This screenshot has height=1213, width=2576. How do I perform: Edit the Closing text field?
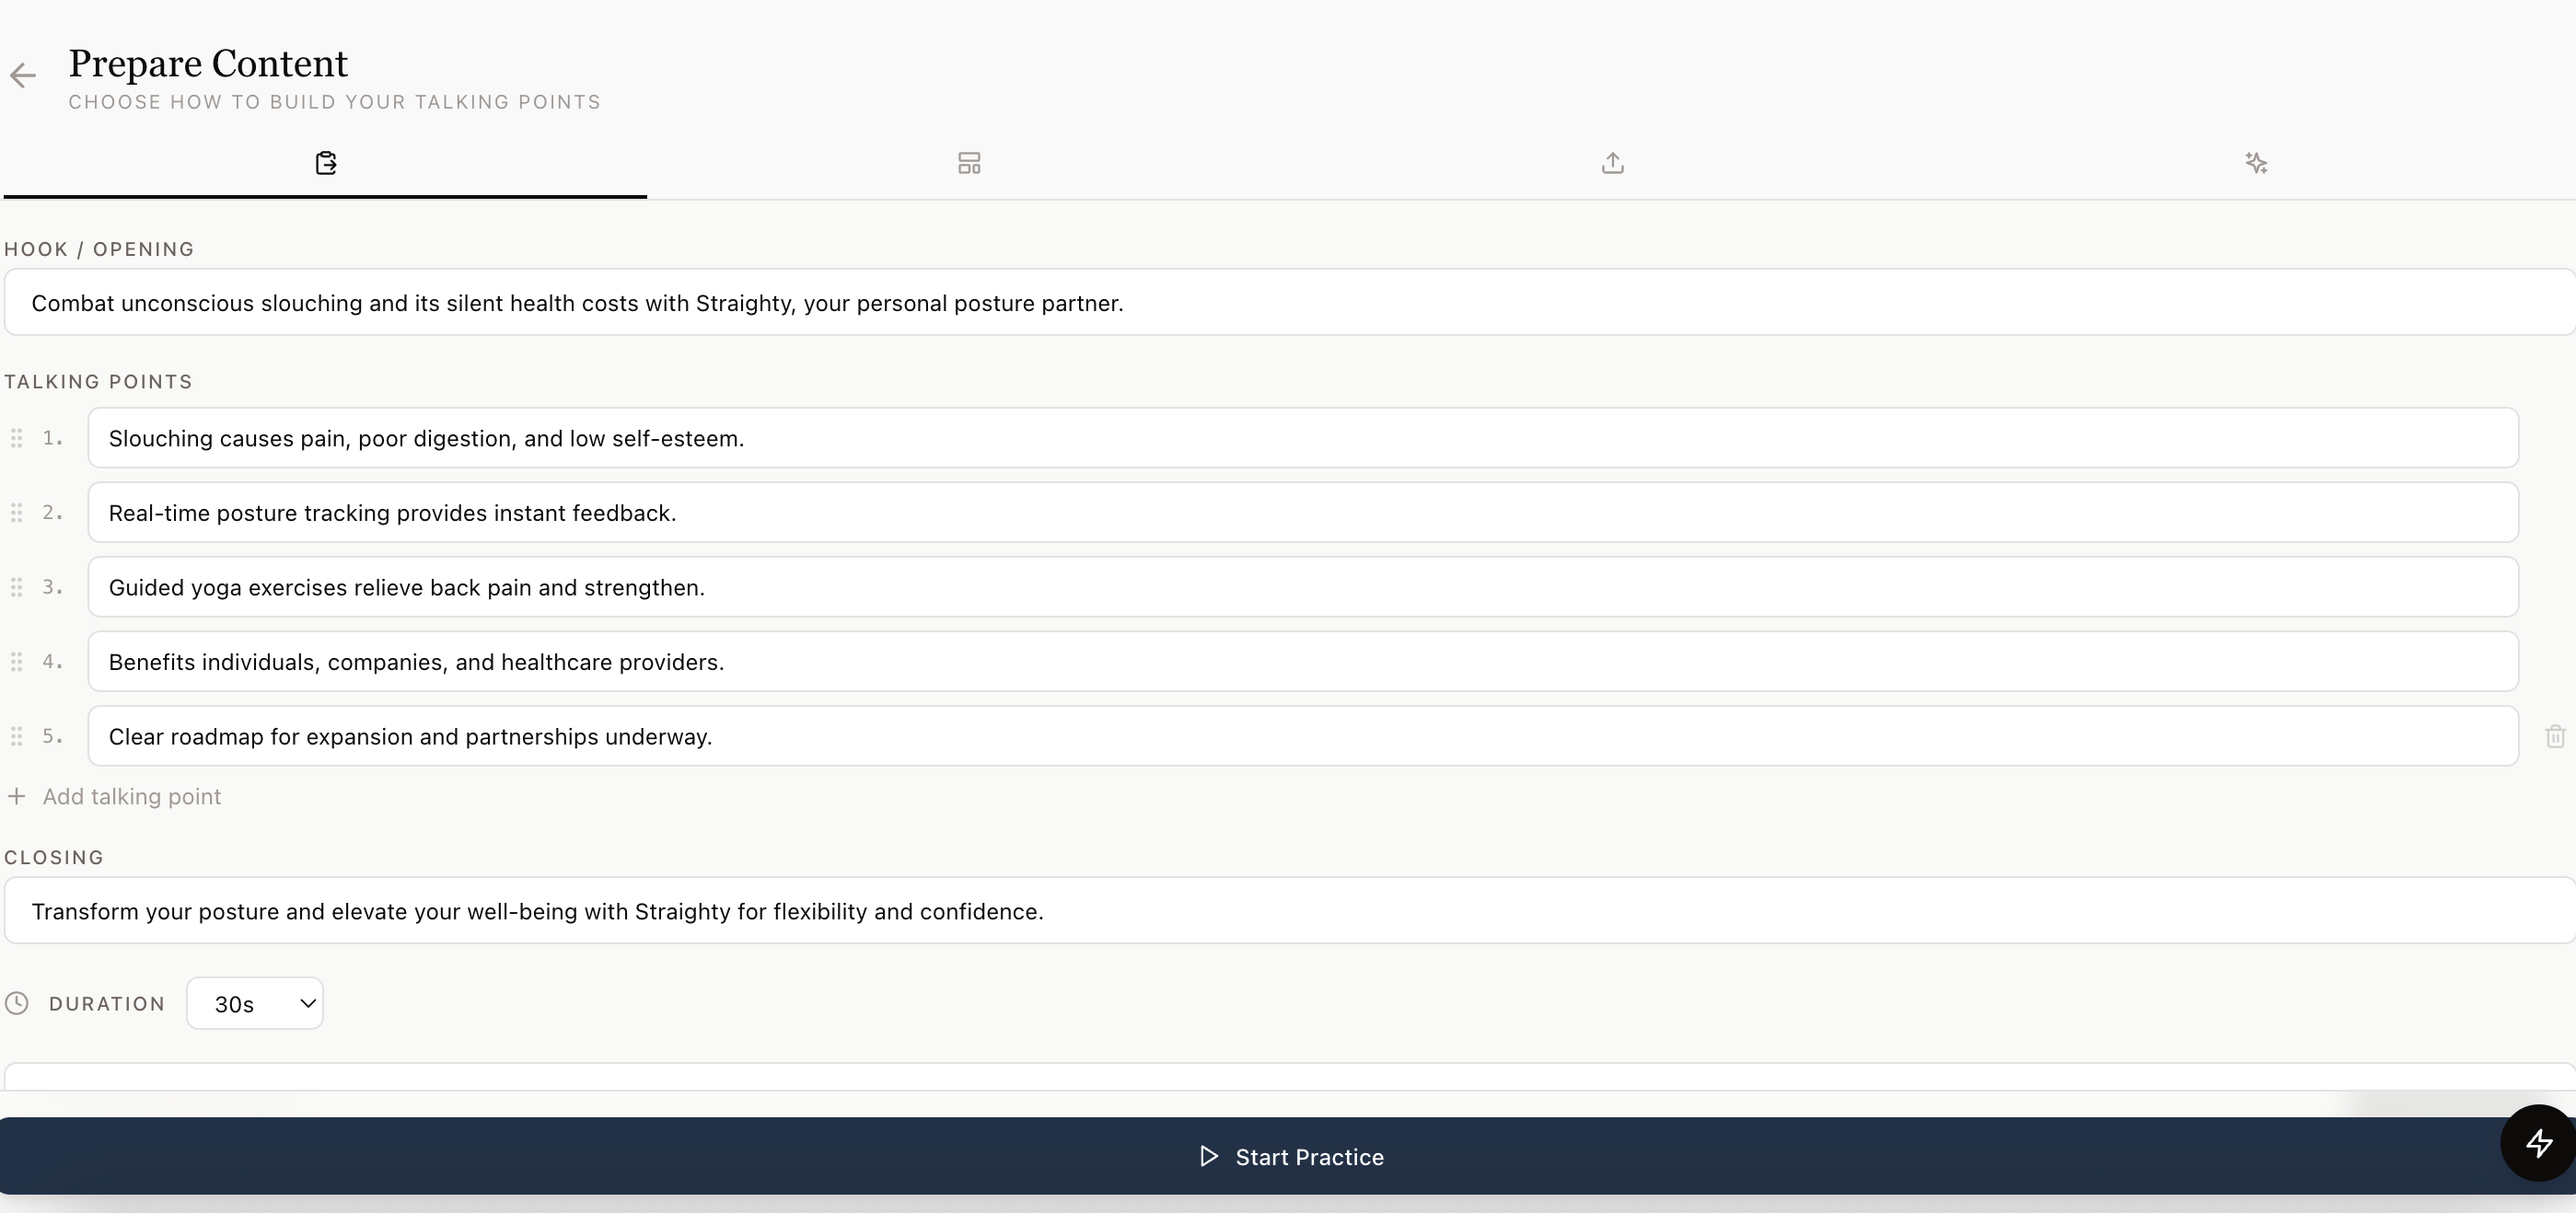(1288, 911)
